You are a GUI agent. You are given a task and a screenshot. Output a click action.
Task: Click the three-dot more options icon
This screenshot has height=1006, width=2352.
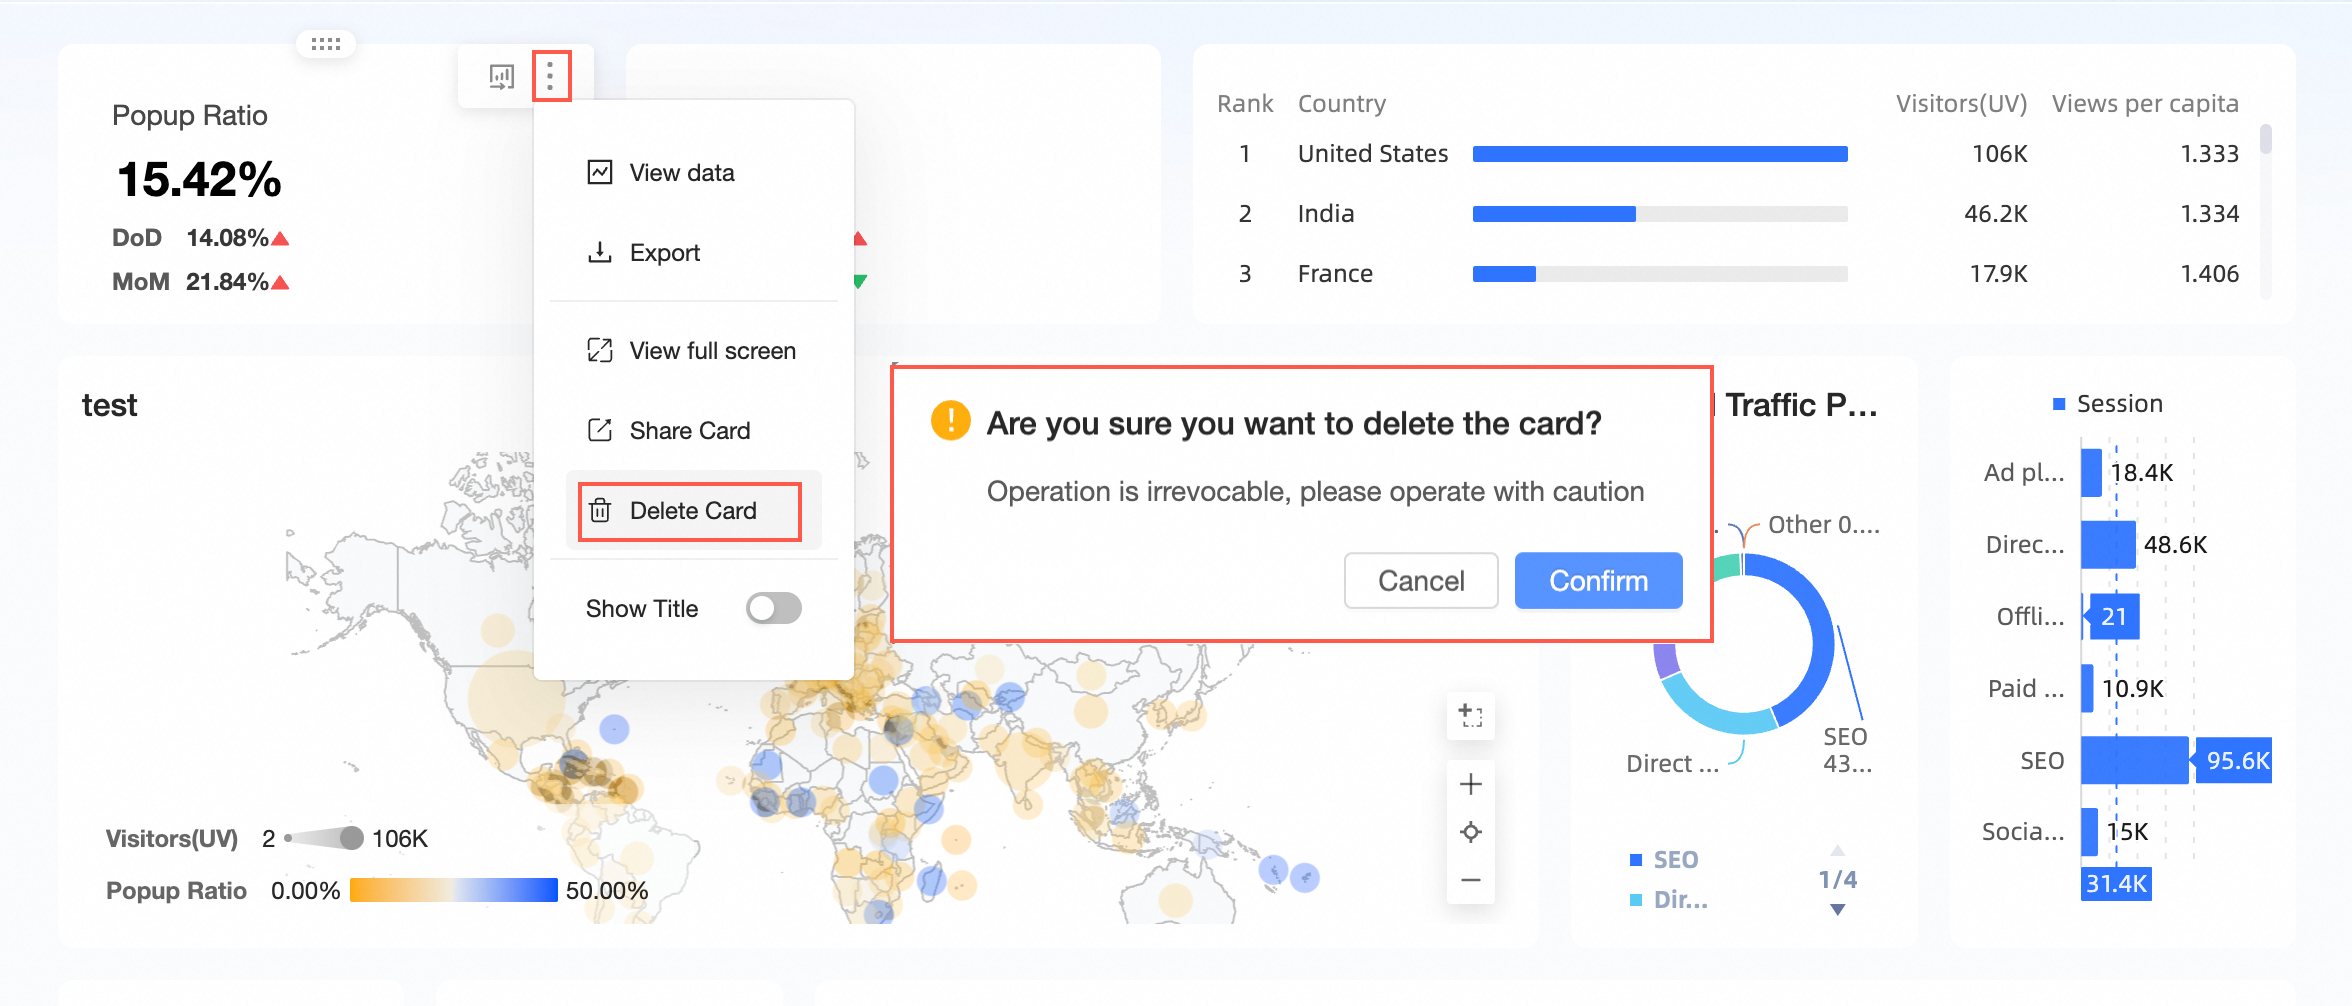tap(550, 75)
